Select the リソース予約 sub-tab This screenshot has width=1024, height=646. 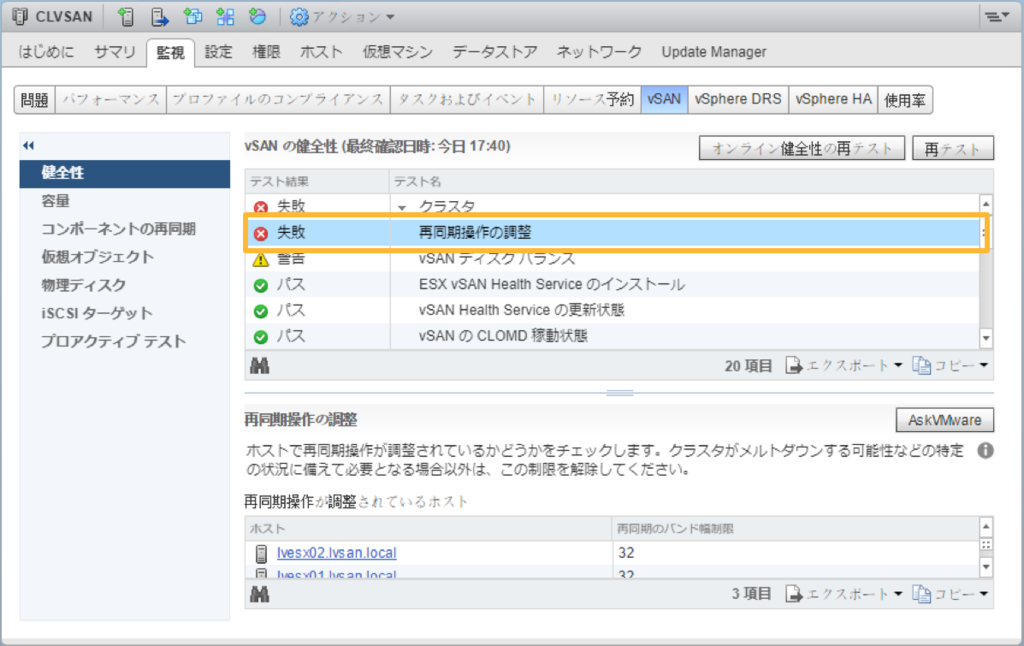click(592, 100)
